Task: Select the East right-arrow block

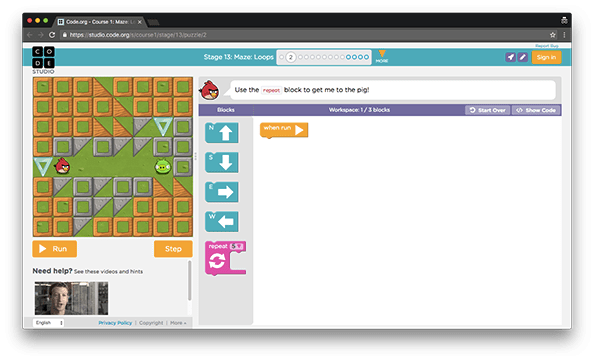Action: 222,192
